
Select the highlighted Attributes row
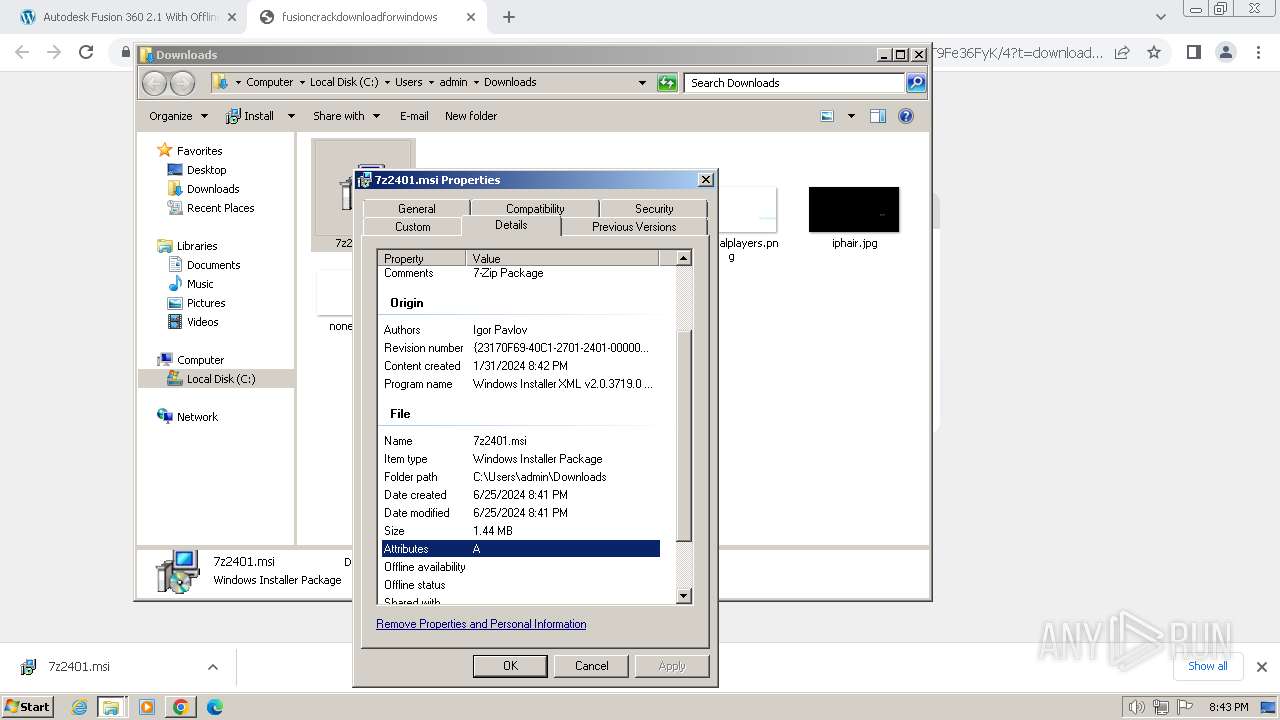click(520, 549)
